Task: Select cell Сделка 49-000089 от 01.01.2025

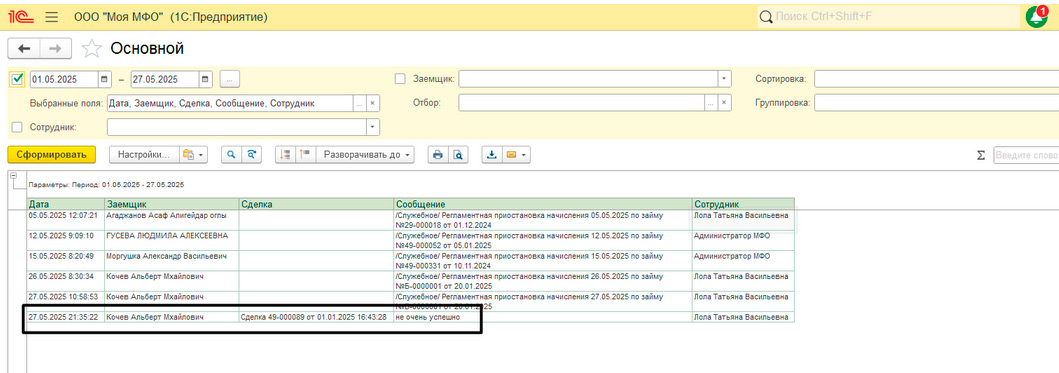Action: 316,317
